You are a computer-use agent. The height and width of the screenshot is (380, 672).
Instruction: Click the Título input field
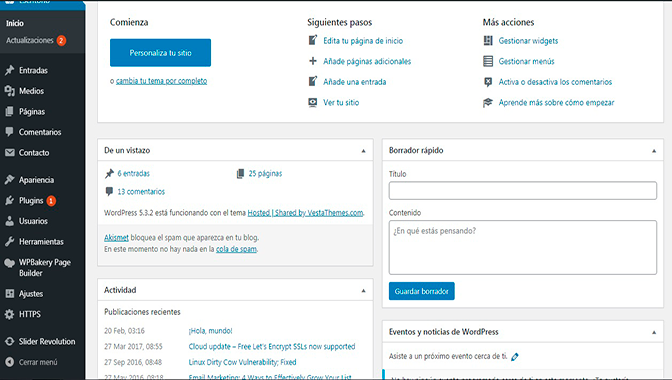(523, 191)
